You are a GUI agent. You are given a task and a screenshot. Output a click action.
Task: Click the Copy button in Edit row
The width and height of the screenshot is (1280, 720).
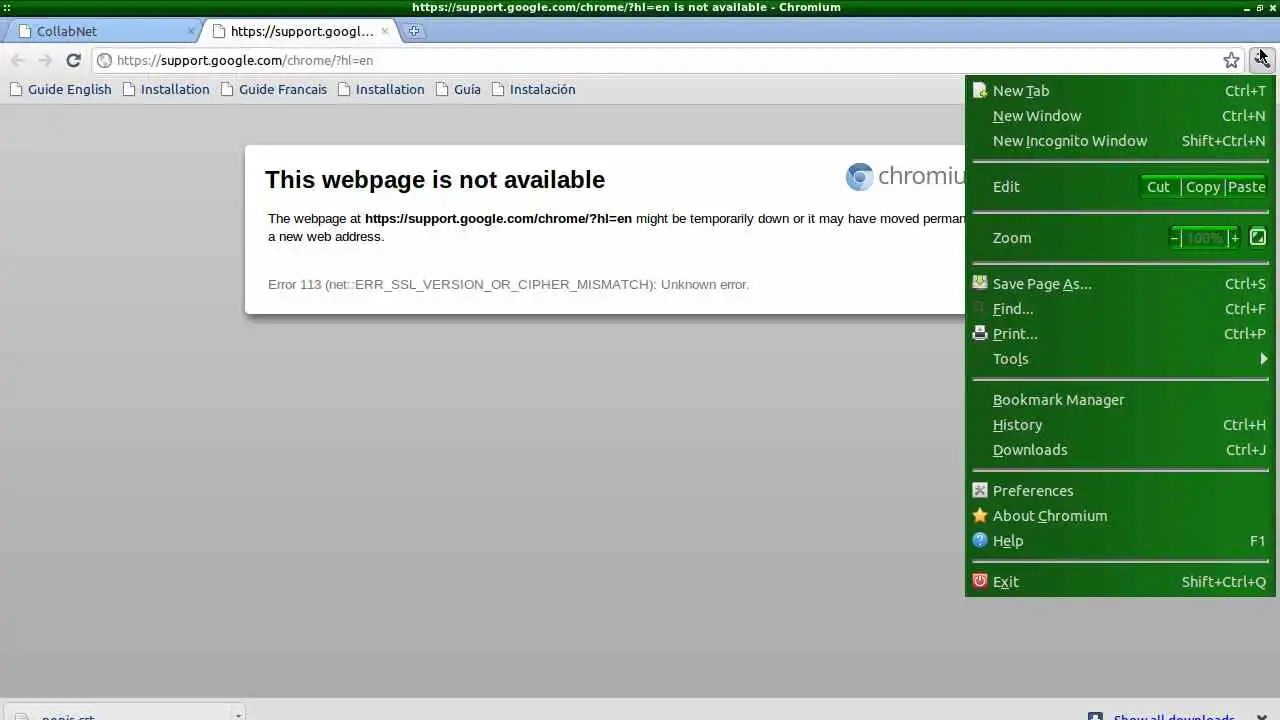pyautogui.click(x=1202, y=187)
